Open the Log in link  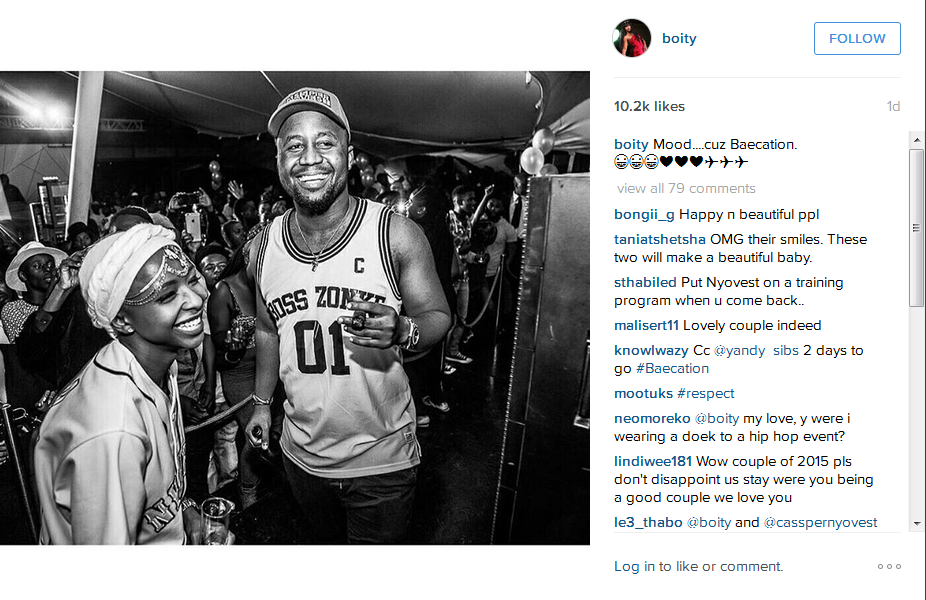[634, 566]
